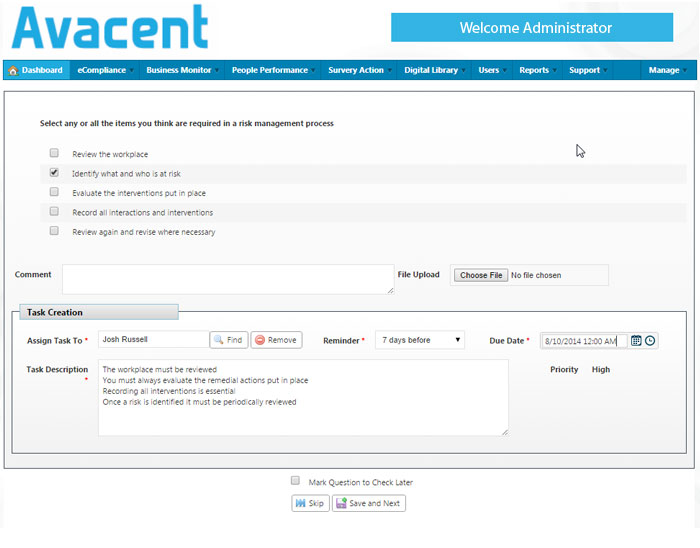Expand the Reports menu arrow
This screenshot has width=700, height=548.
pos(555,71)
